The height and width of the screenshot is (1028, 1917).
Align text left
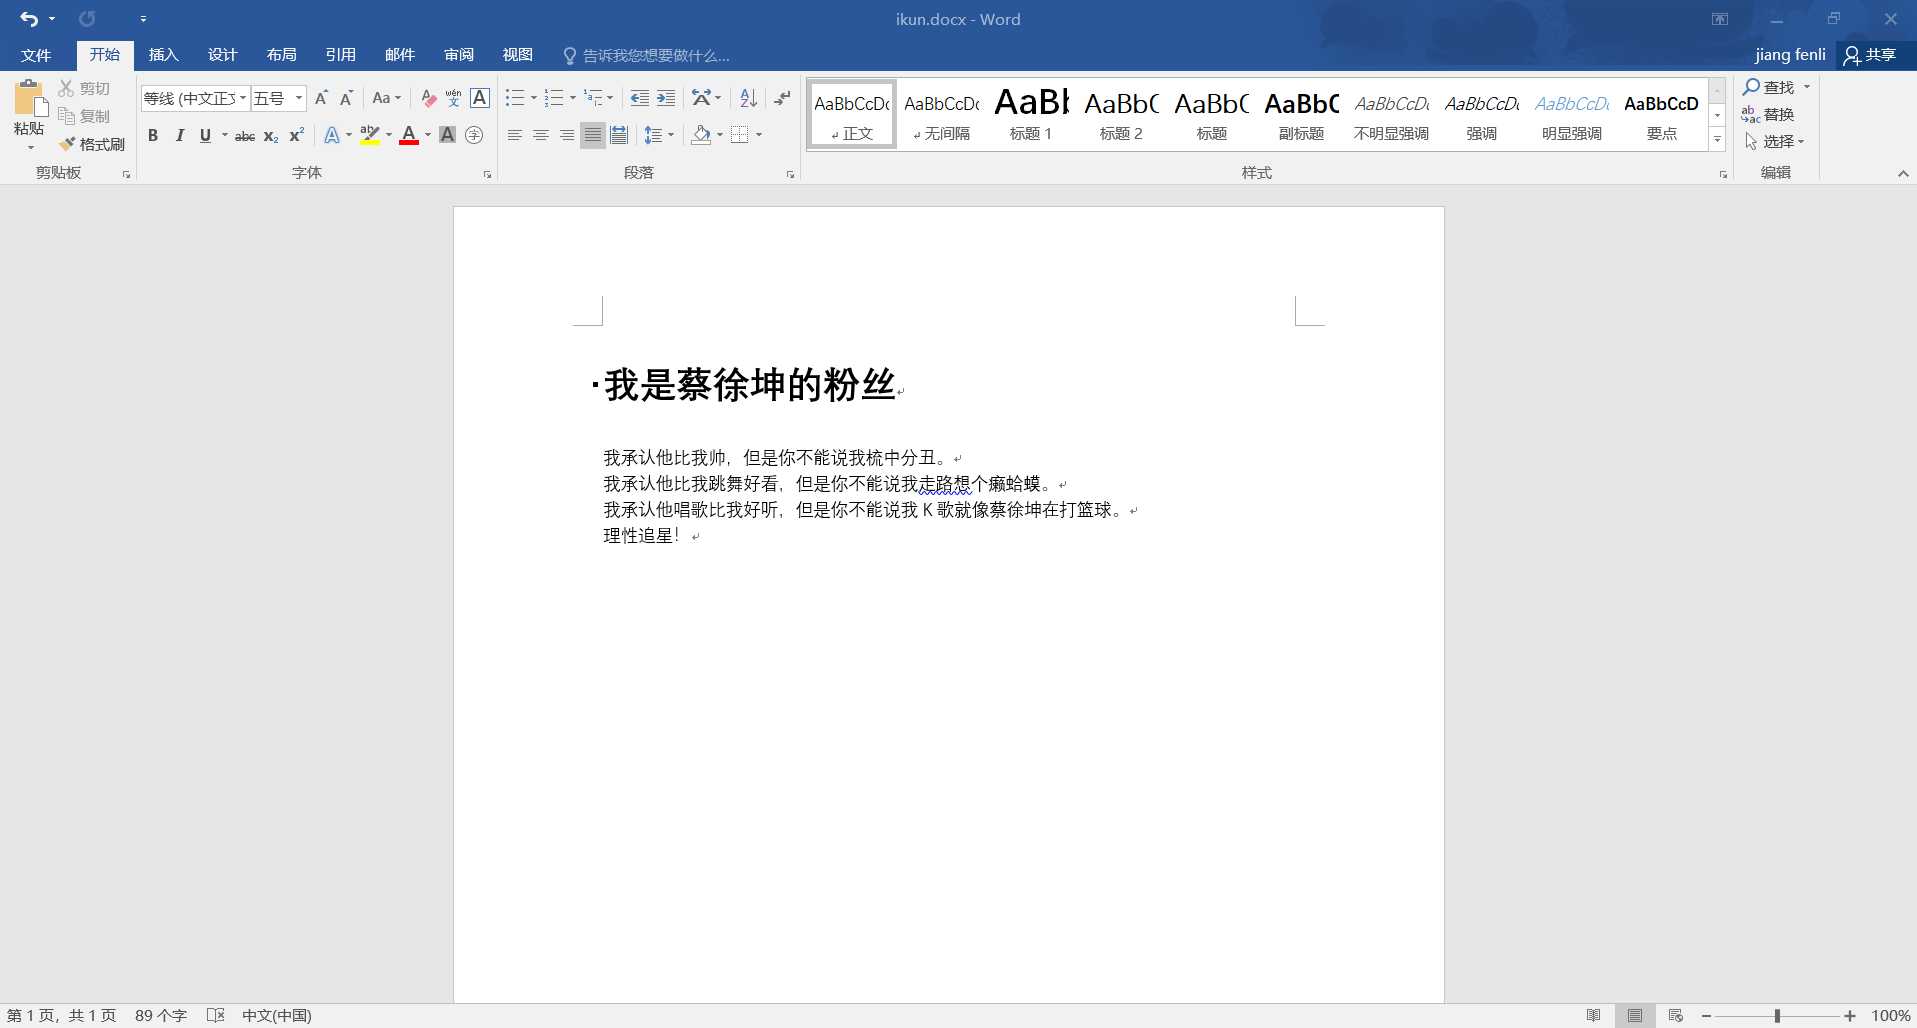(x=515, y=135)
